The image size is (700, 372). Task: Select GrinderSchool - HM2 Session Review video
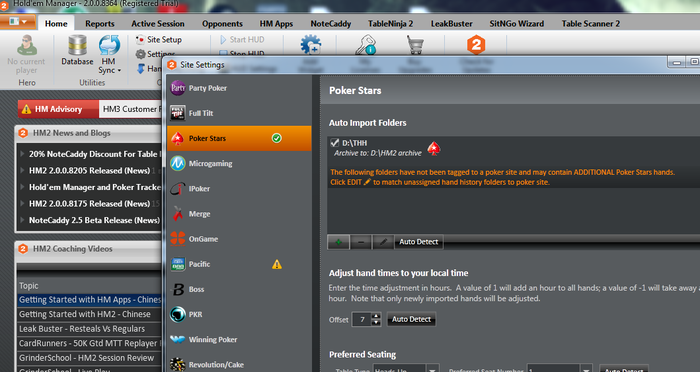pos(89,358)
